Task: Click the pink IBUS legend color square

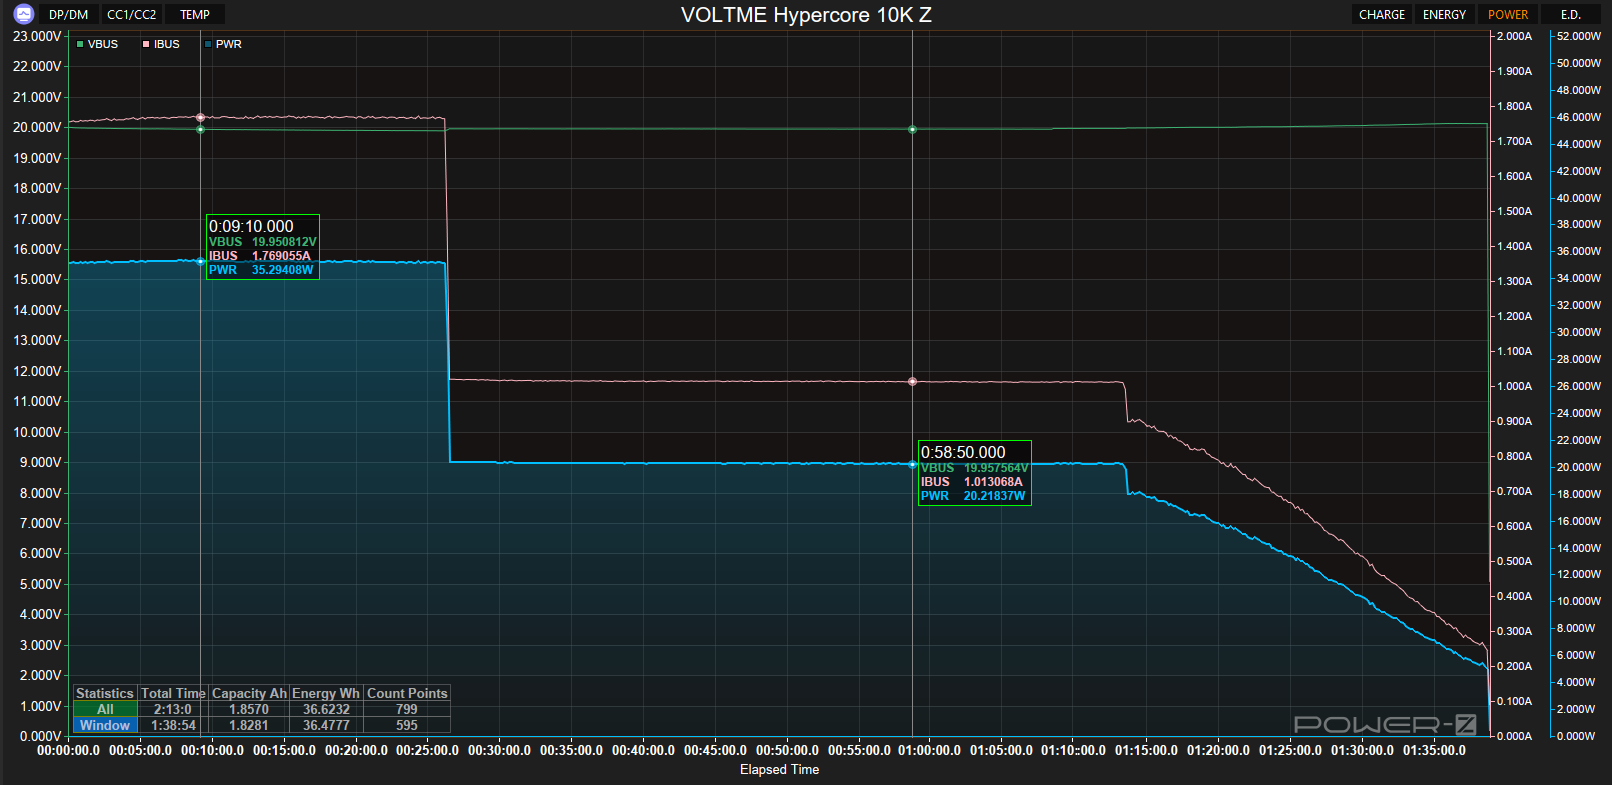Action: click(146, 44)
